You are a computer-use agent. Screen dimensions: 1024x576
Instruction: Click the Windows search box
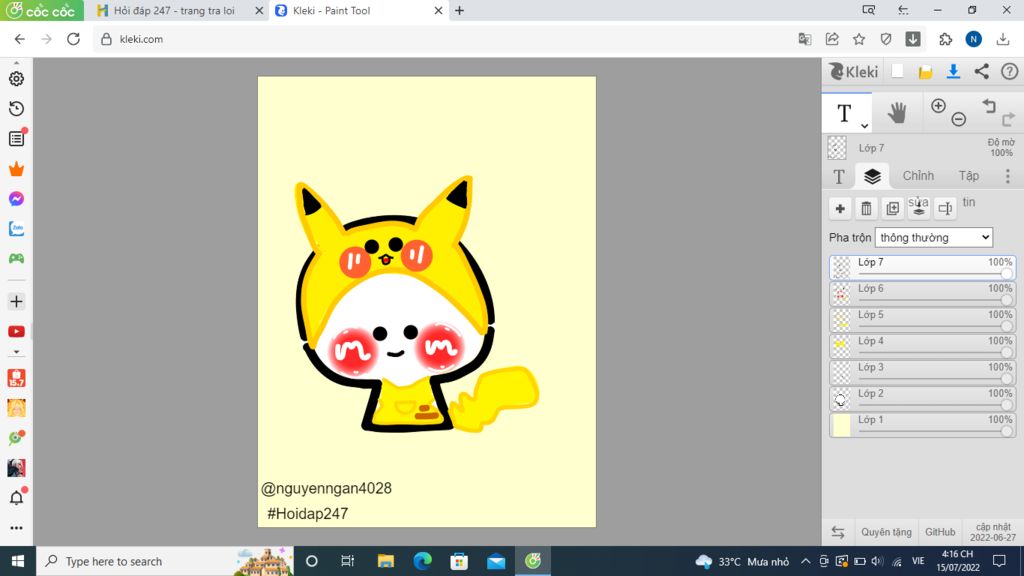click(x=165, y=562)
